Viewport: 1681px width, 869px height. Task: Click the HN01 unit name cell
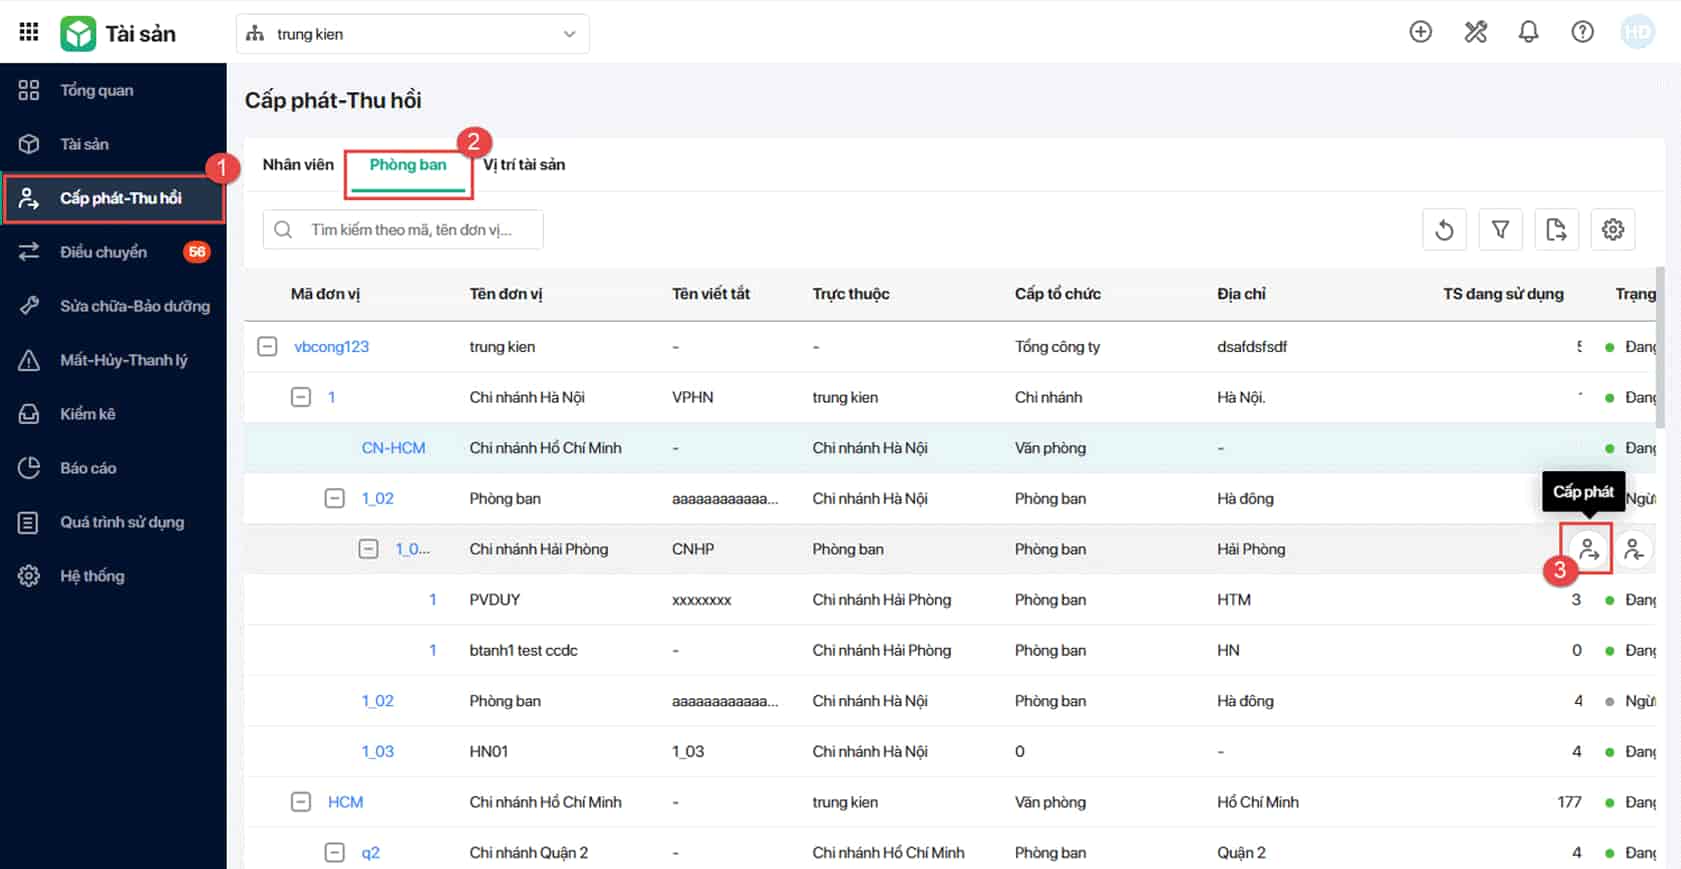(489, 752)
